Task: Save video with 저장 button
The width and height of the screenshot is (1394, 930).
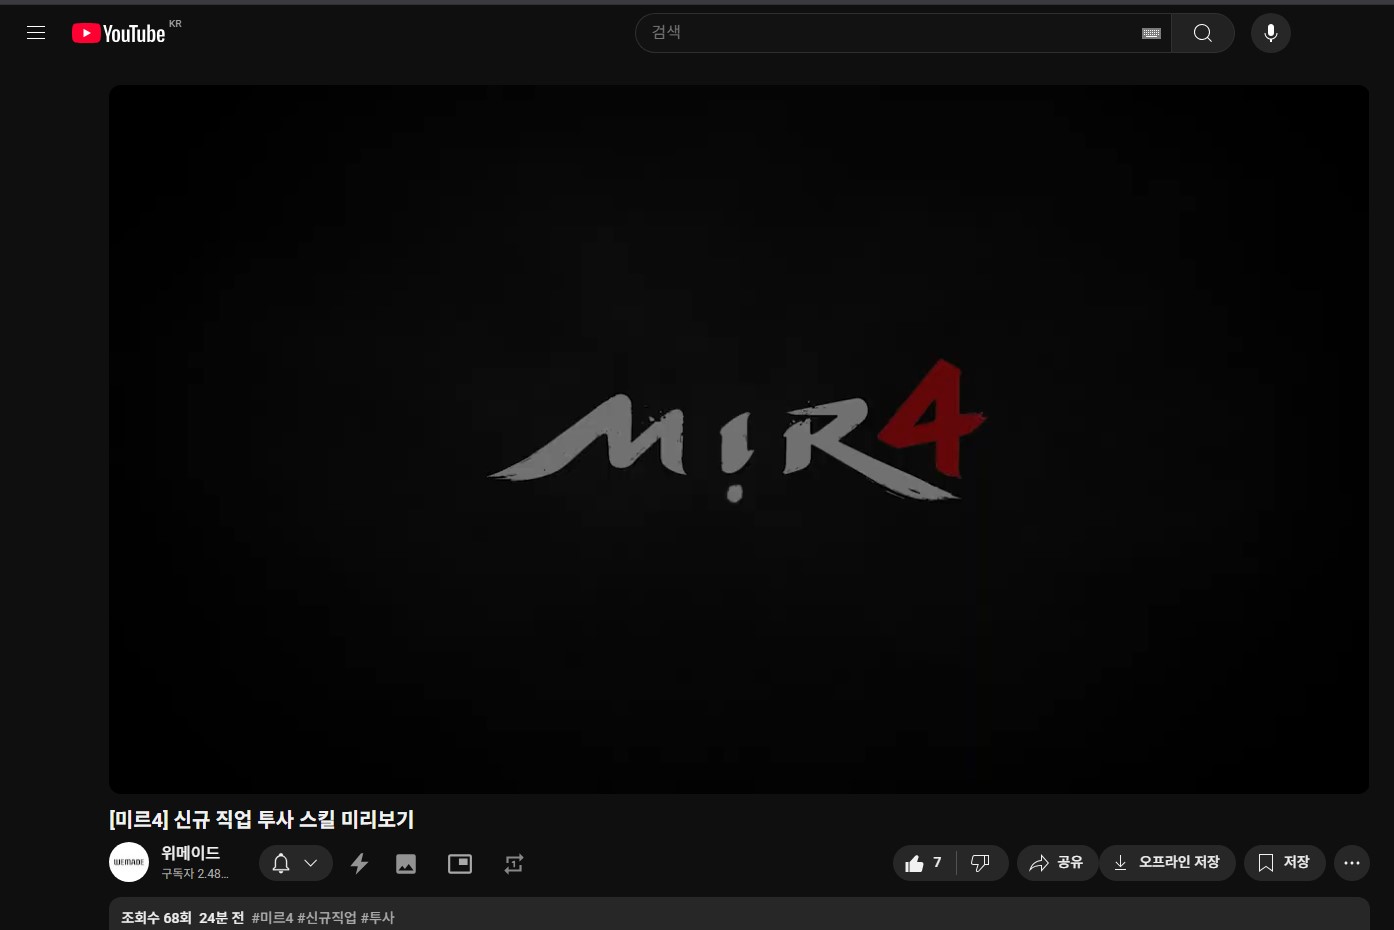Action: pyautogui.click(x=1284, y=863)
